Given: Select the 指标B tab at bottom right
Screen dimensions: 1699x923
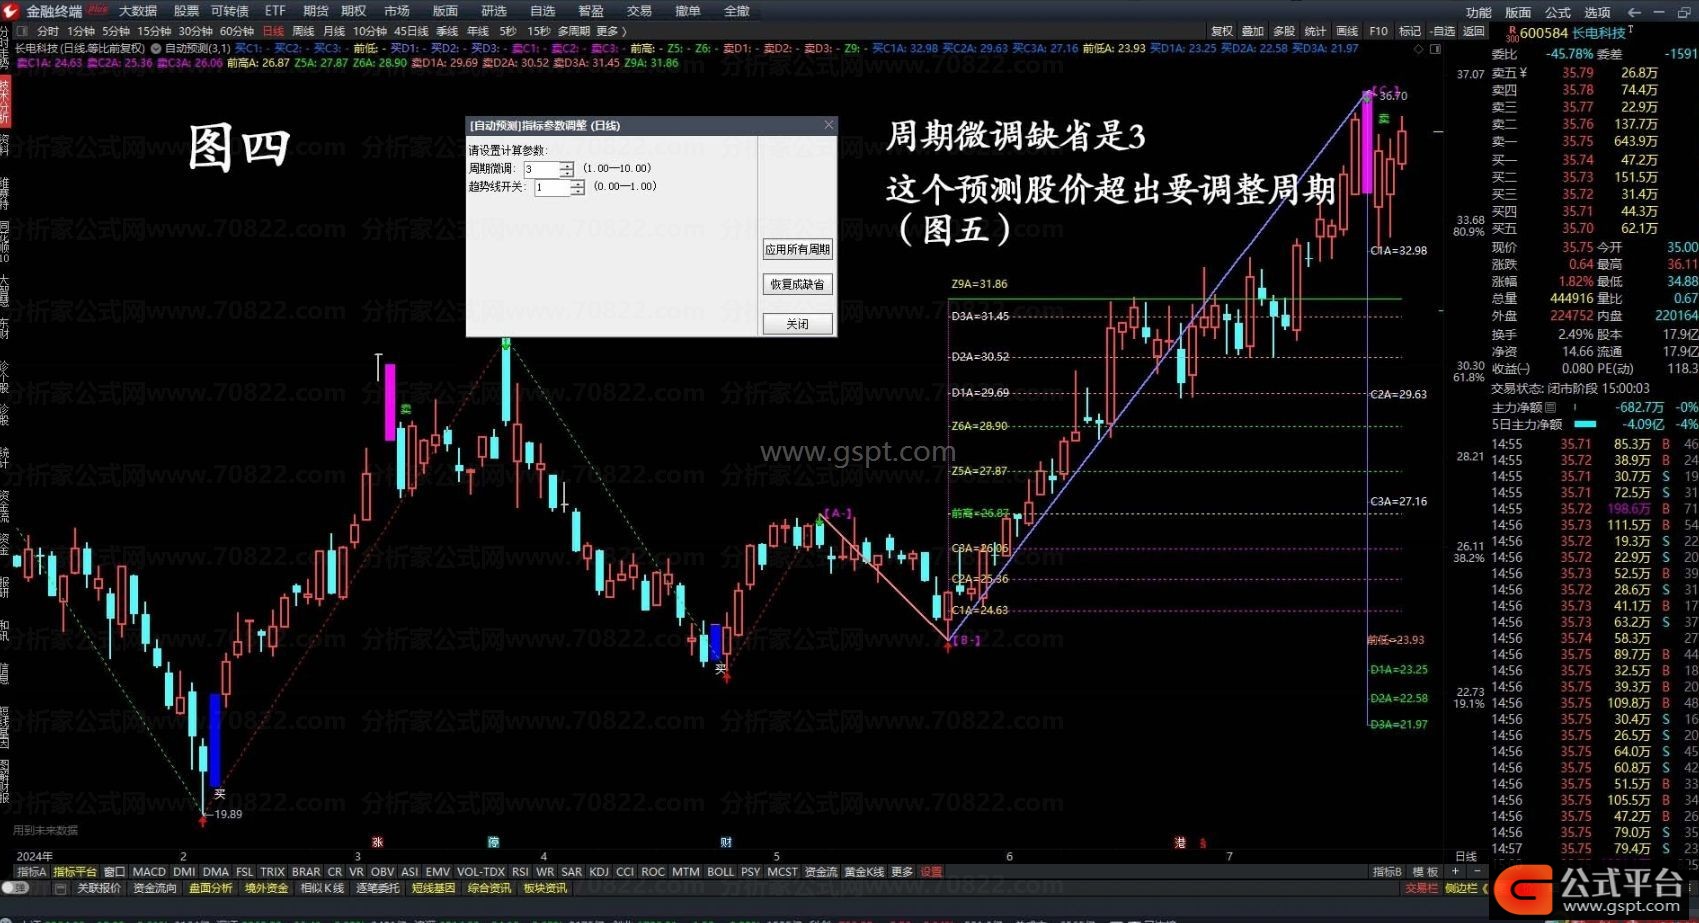Looking at the screenshot, I should (x=1387, y=872).
